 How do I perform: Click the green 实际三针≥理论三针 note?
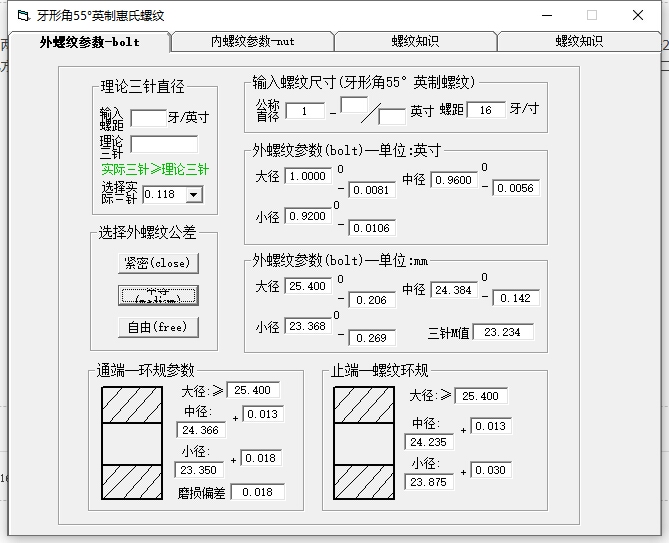tap(155, 169)
